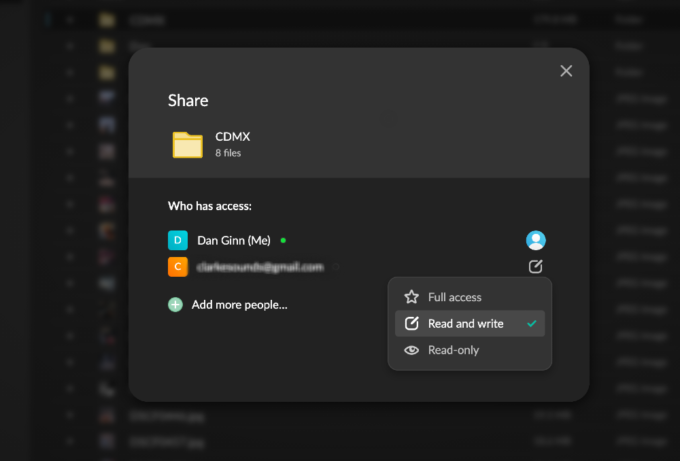The image size is (680, 461).
Task: Click the green plus Add people icon
Action: pos(175,304)
